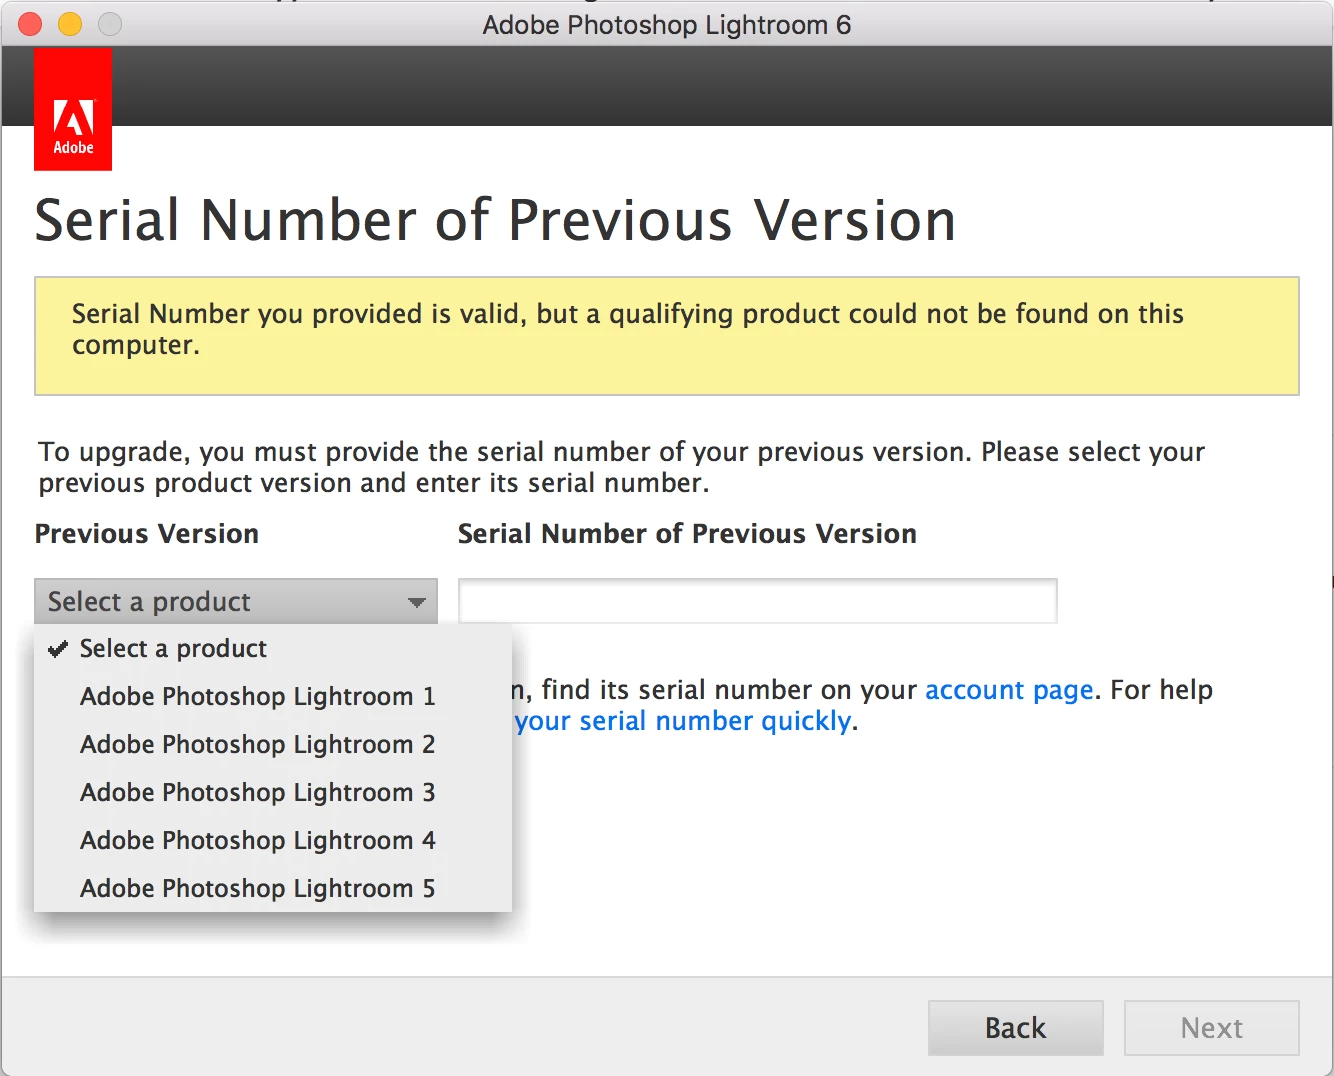This screenshot has height=1076, width=1334.
Task: Open the Select a product dropdown
Action: pos(236,601)
